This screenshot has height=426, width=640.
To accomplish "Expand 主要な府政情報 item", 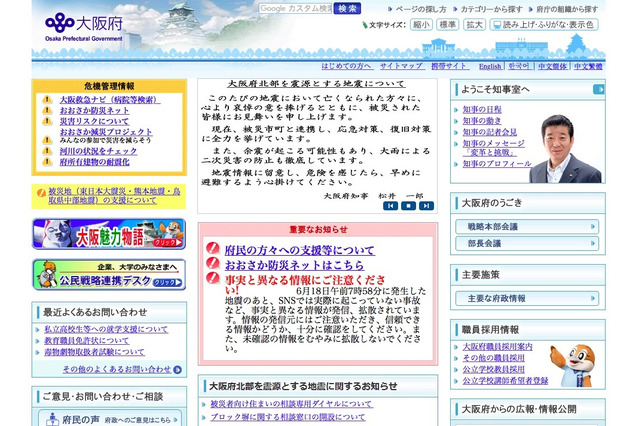I will (527, 298).
